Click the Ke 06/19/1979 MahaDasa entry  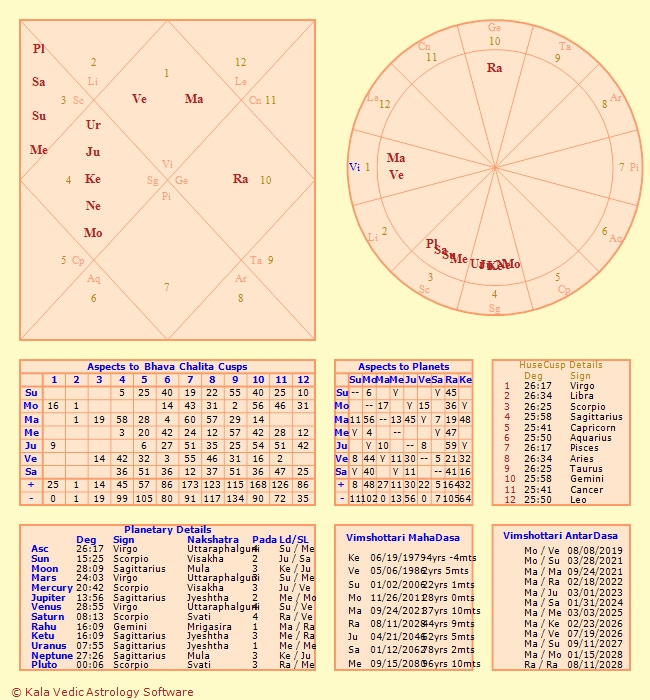412,558
